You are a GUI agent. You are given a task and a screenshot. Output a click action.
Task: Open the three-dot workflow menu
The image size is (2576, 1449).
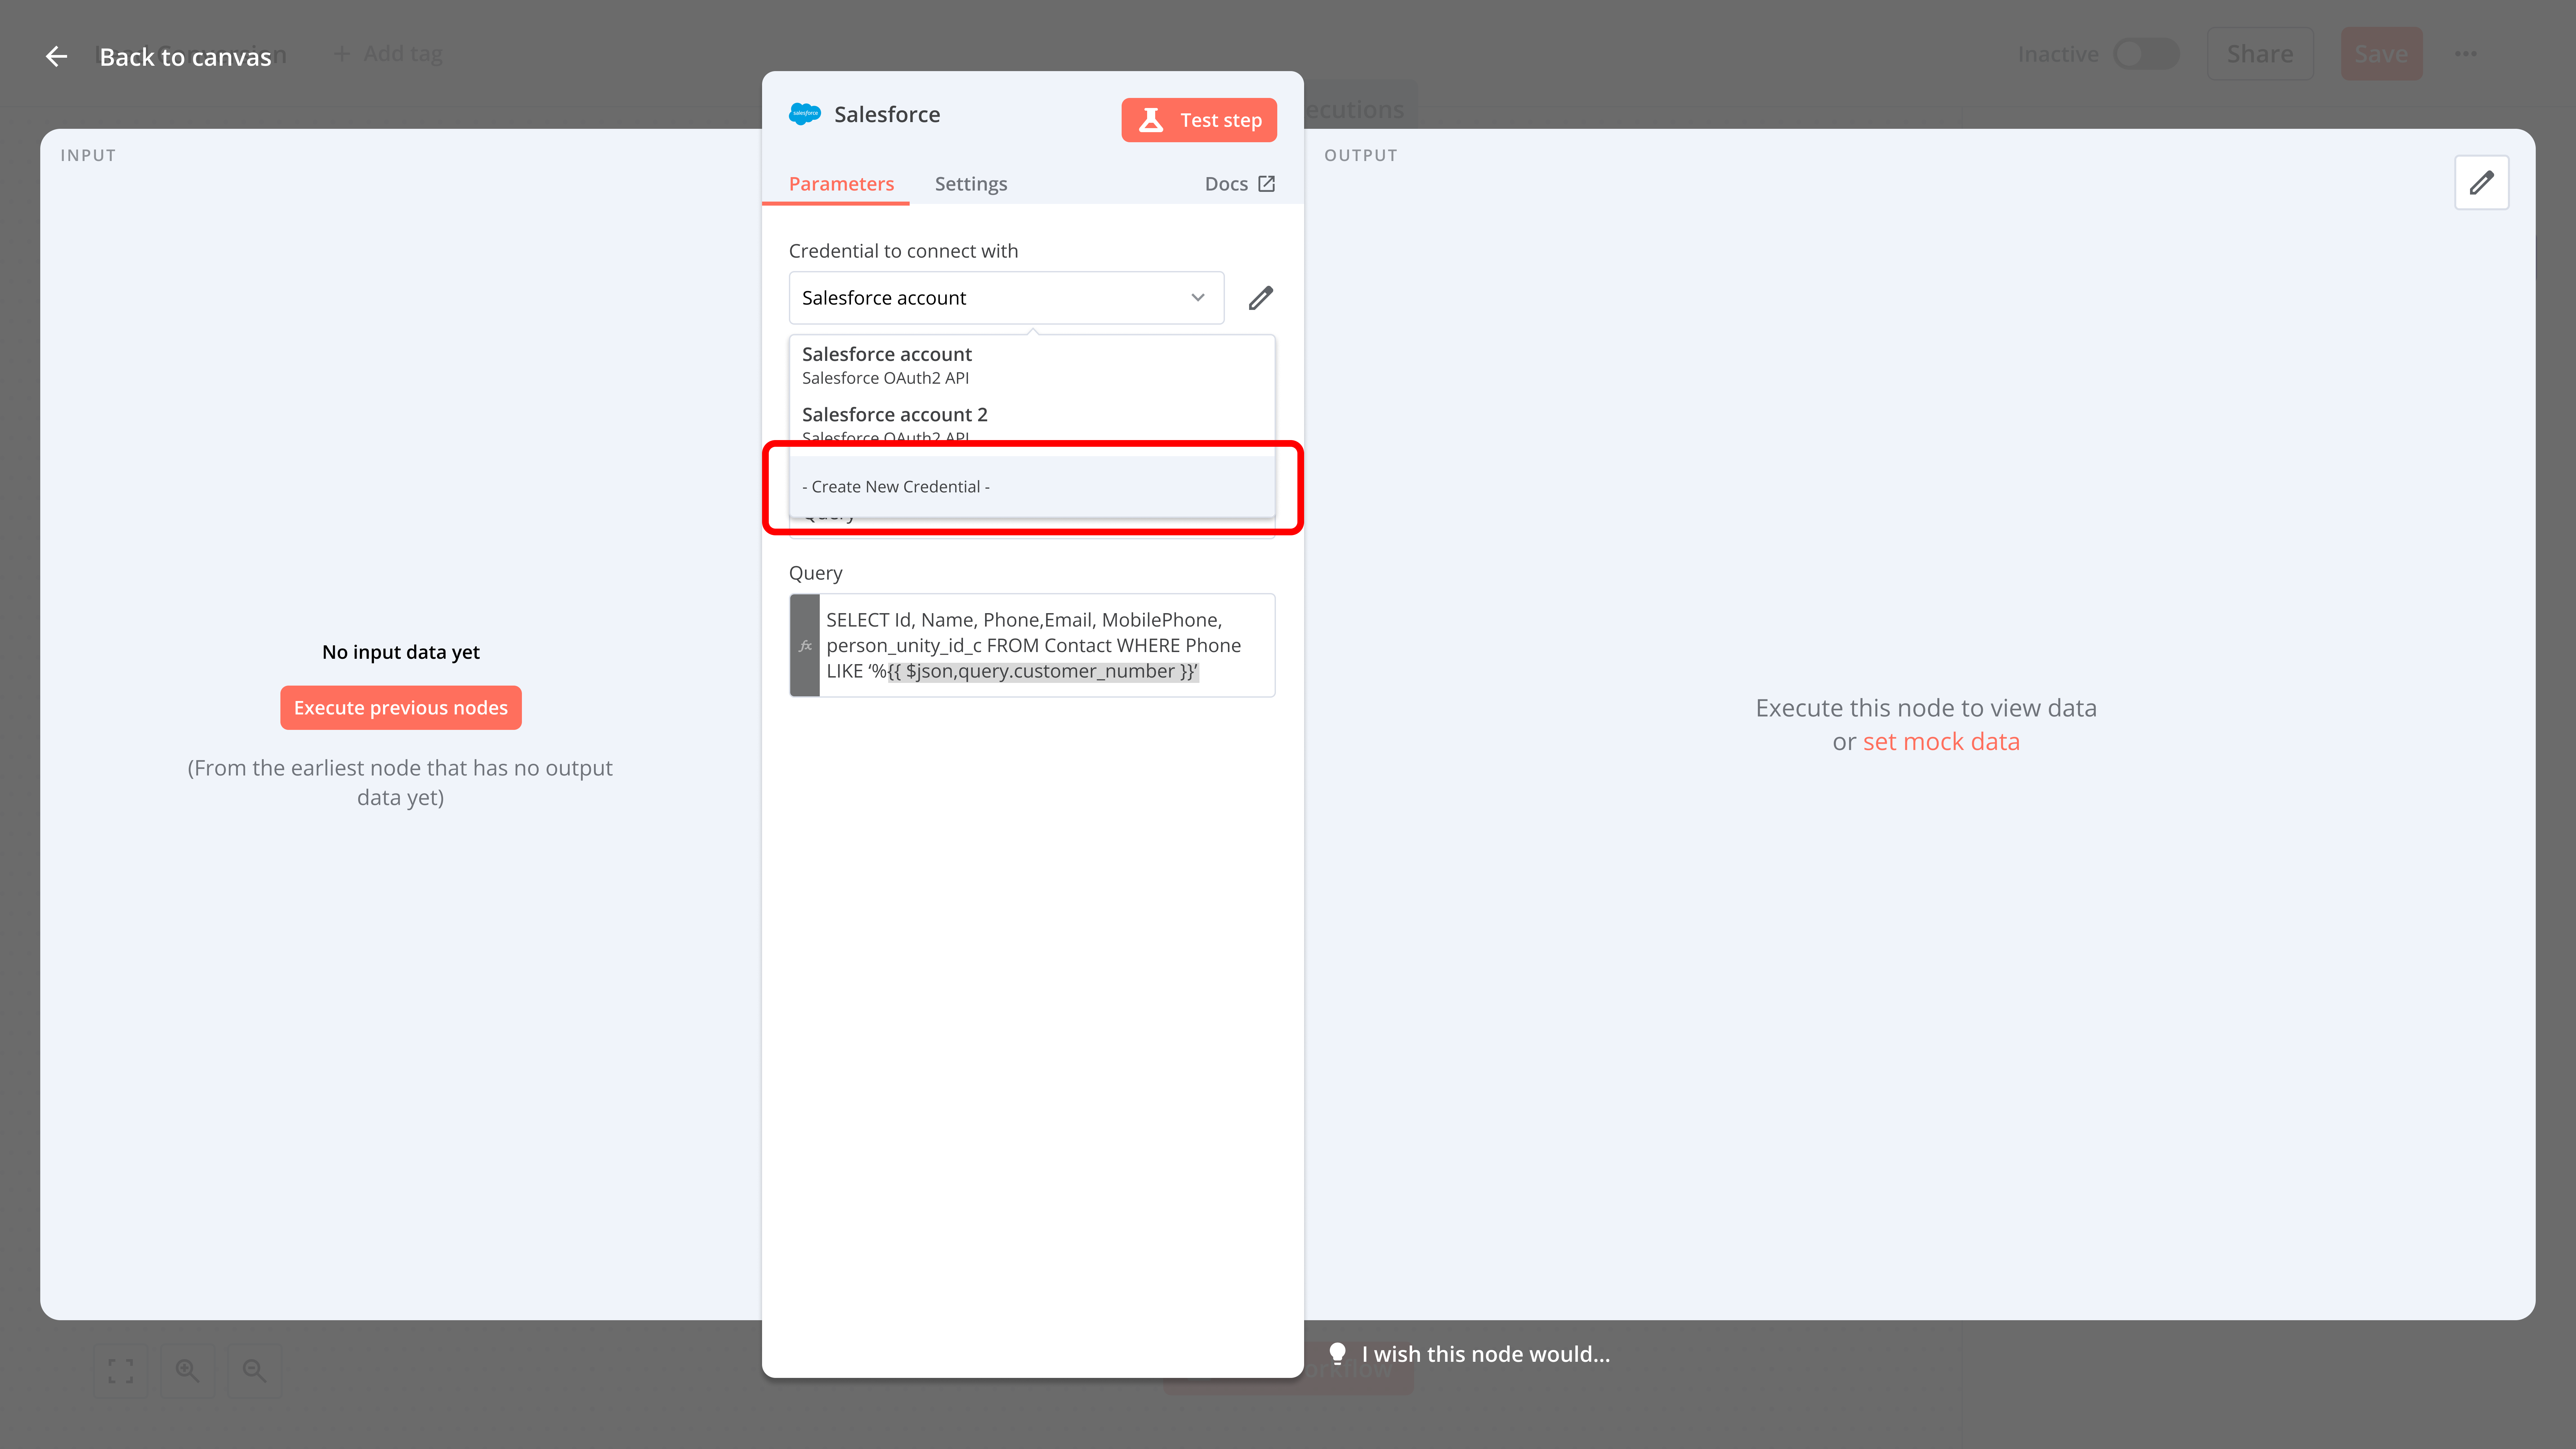coord(2466,54)
